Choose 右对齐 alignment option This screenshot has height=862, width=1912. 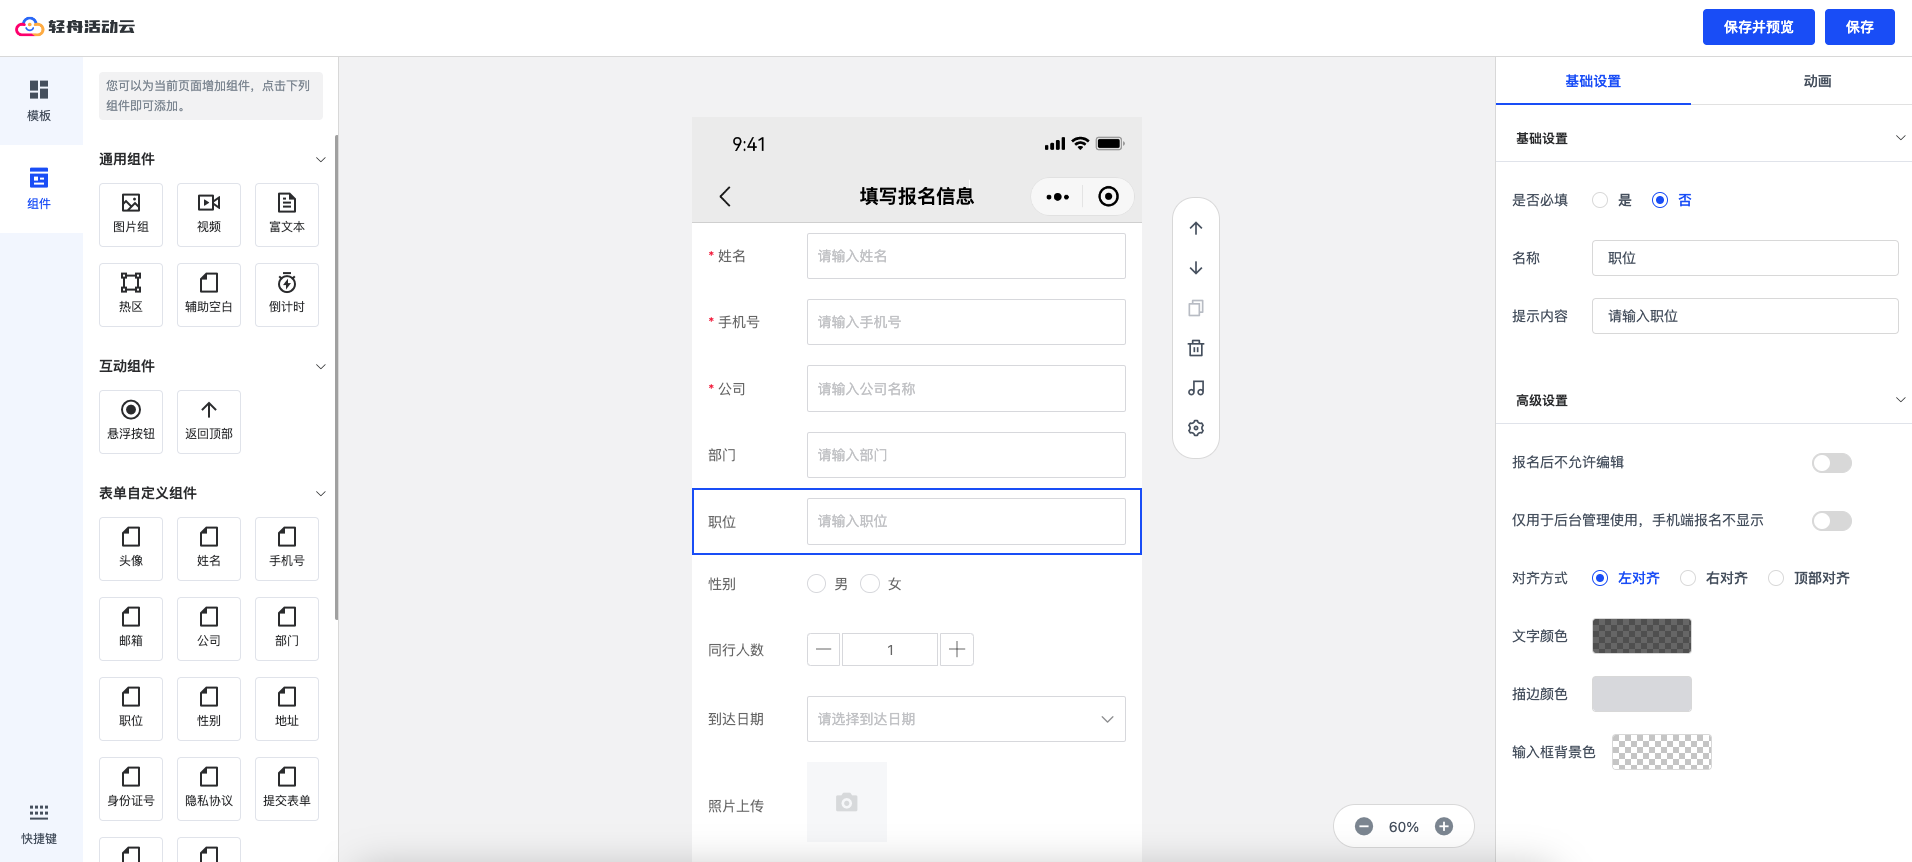click(x=1688, y=578)
